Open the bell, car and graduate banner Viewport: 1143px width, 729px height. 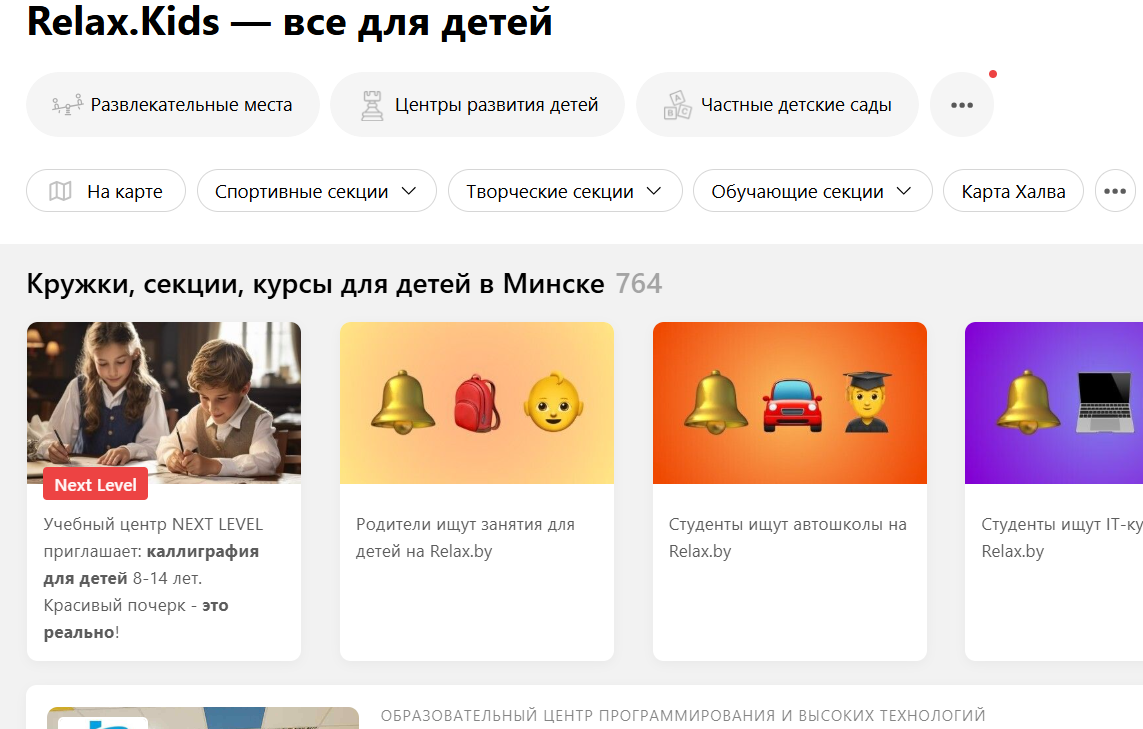(789, 402)
